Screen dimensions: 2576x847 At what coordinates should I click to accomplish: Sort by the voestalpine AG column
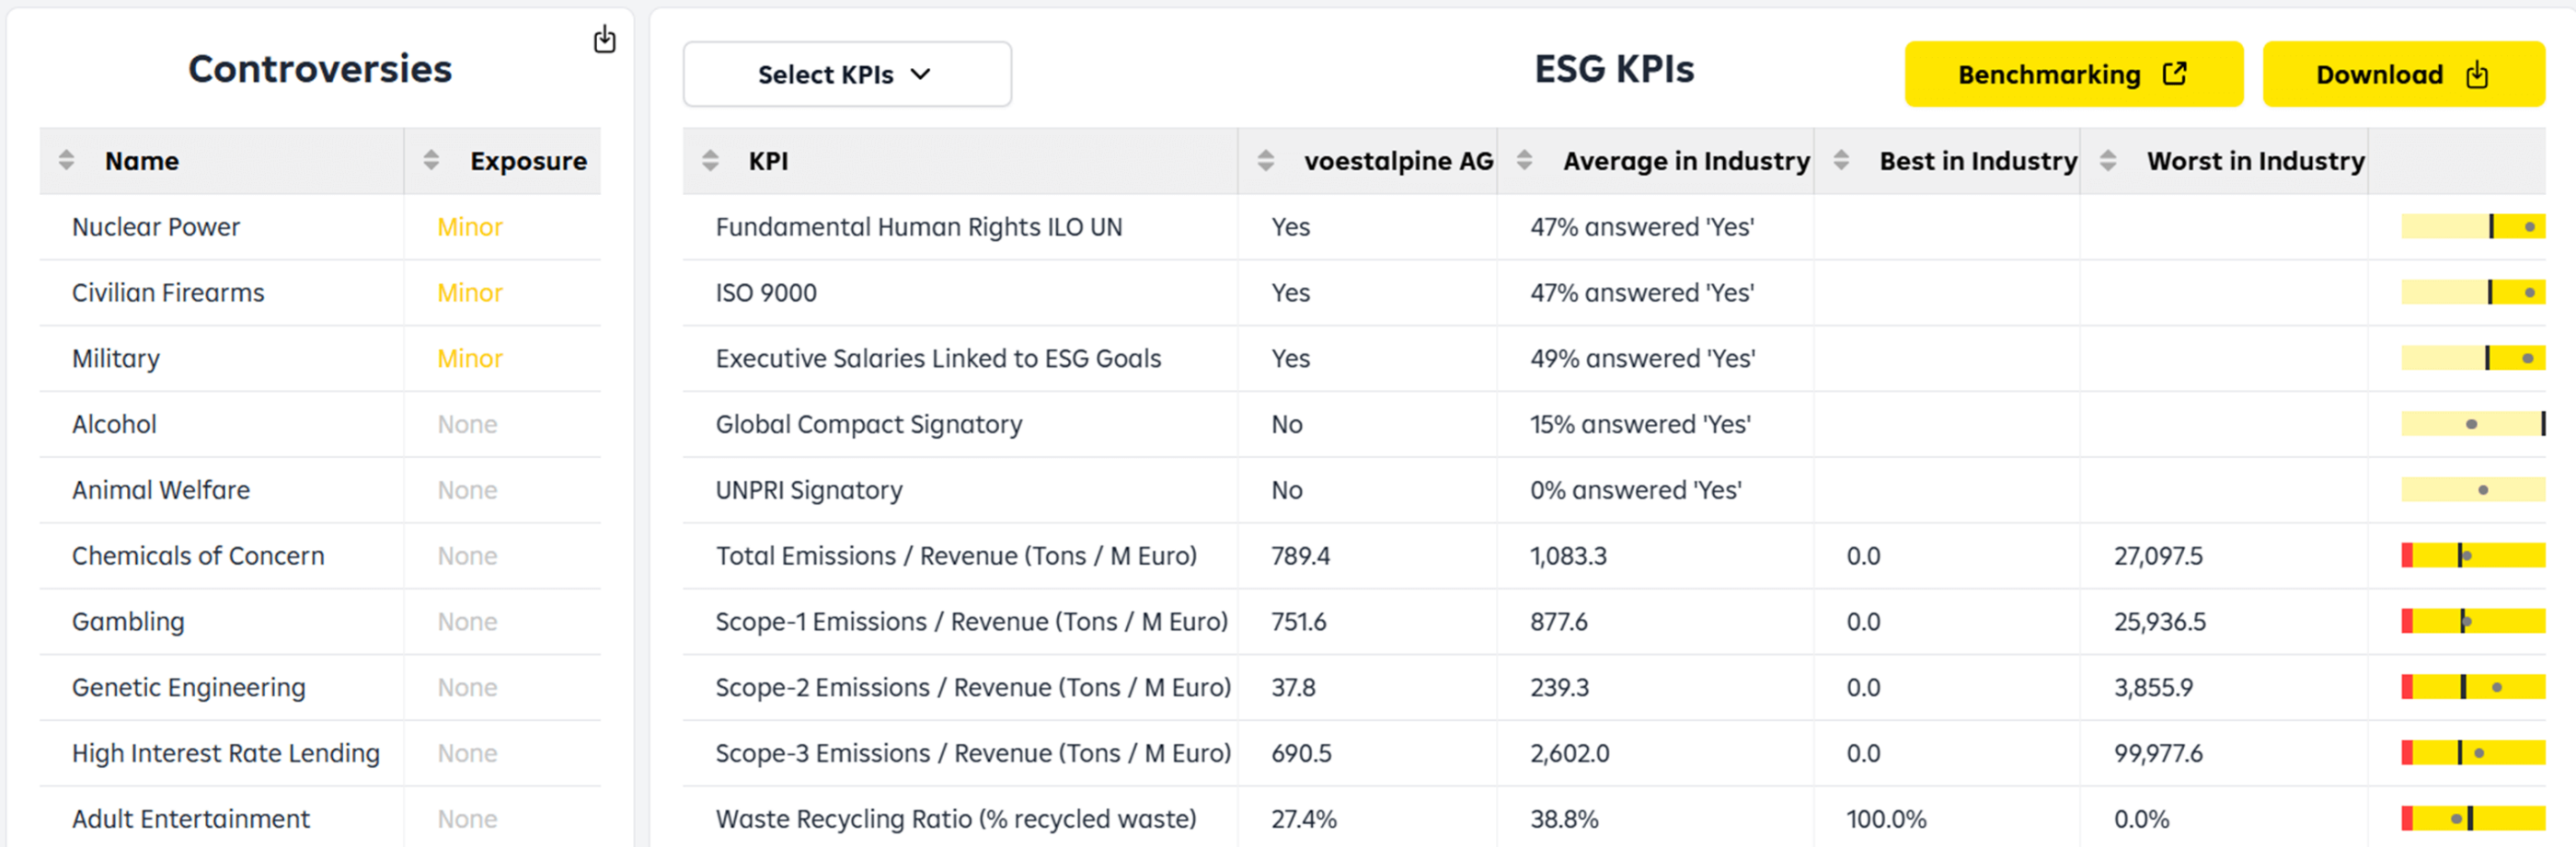click(1268, 160)
